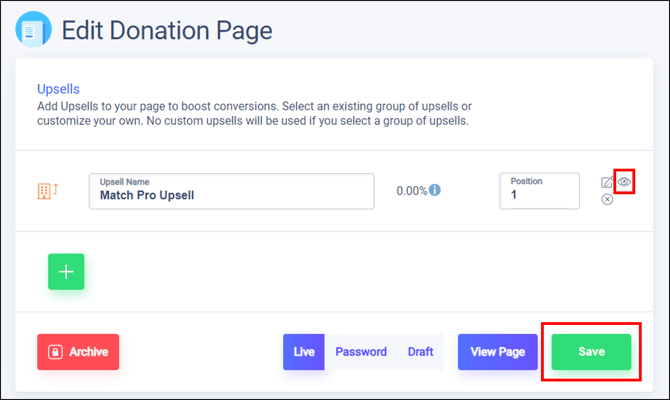Set page status to Live
The width and height of the screenshot is (670, 400).
click(x=304, y=352)
